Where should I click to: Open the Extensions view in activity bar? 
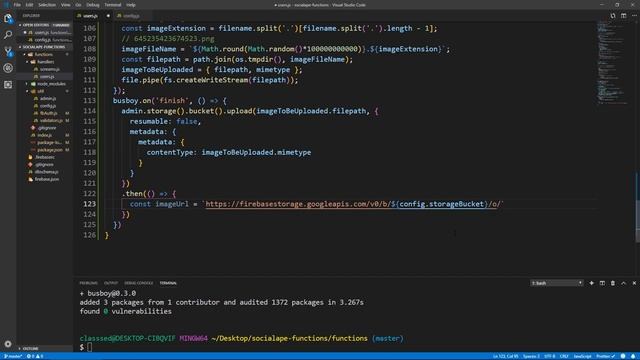pyautogui.click(x=8, y=85)
